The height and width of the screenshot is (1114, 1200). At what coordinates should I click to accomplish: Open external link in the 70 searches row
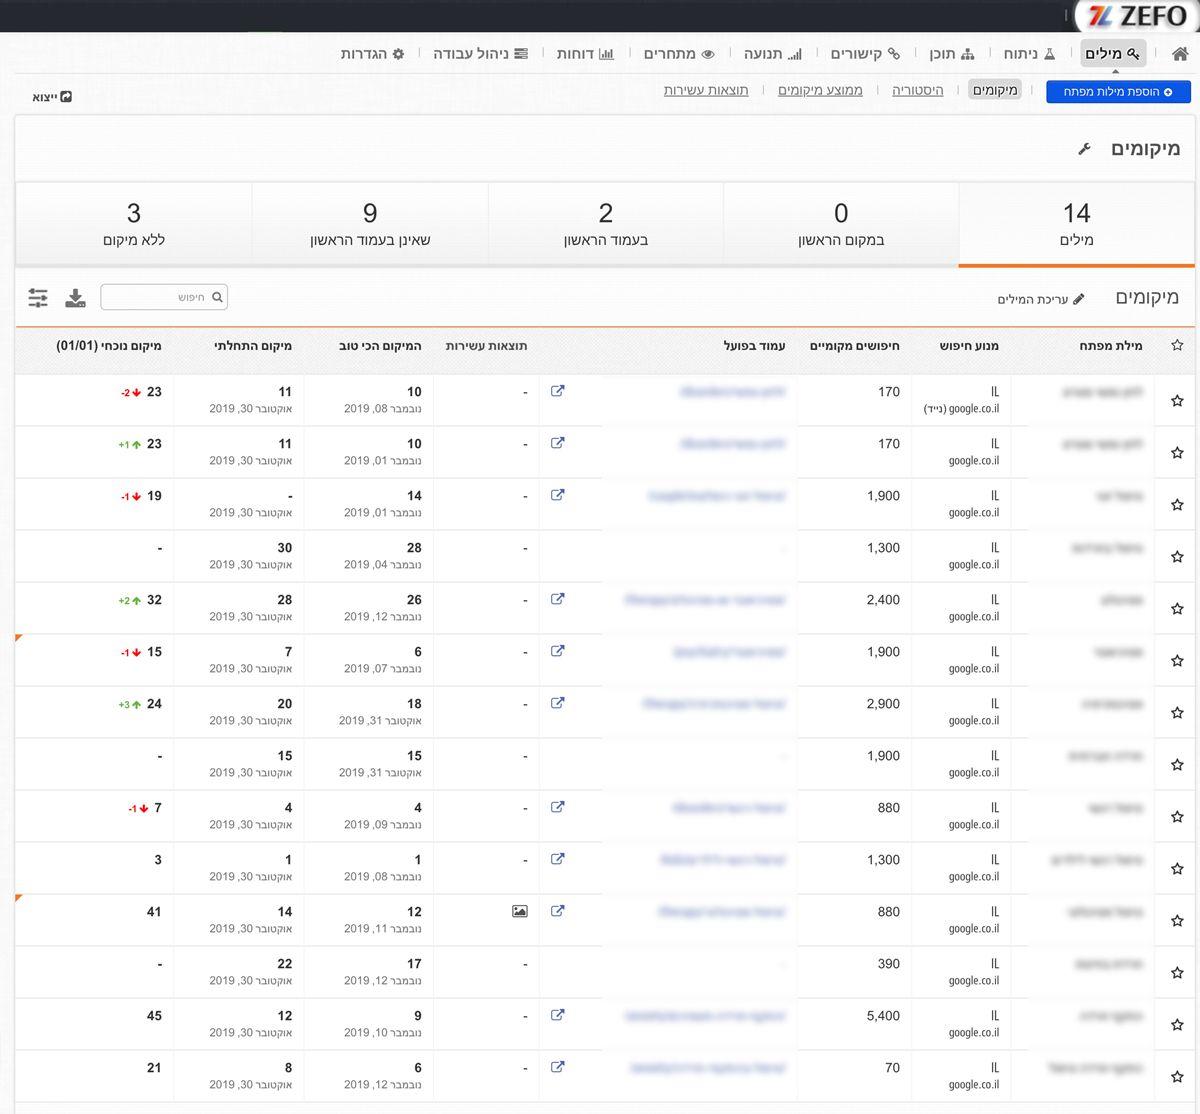(x=558, y=1067)
